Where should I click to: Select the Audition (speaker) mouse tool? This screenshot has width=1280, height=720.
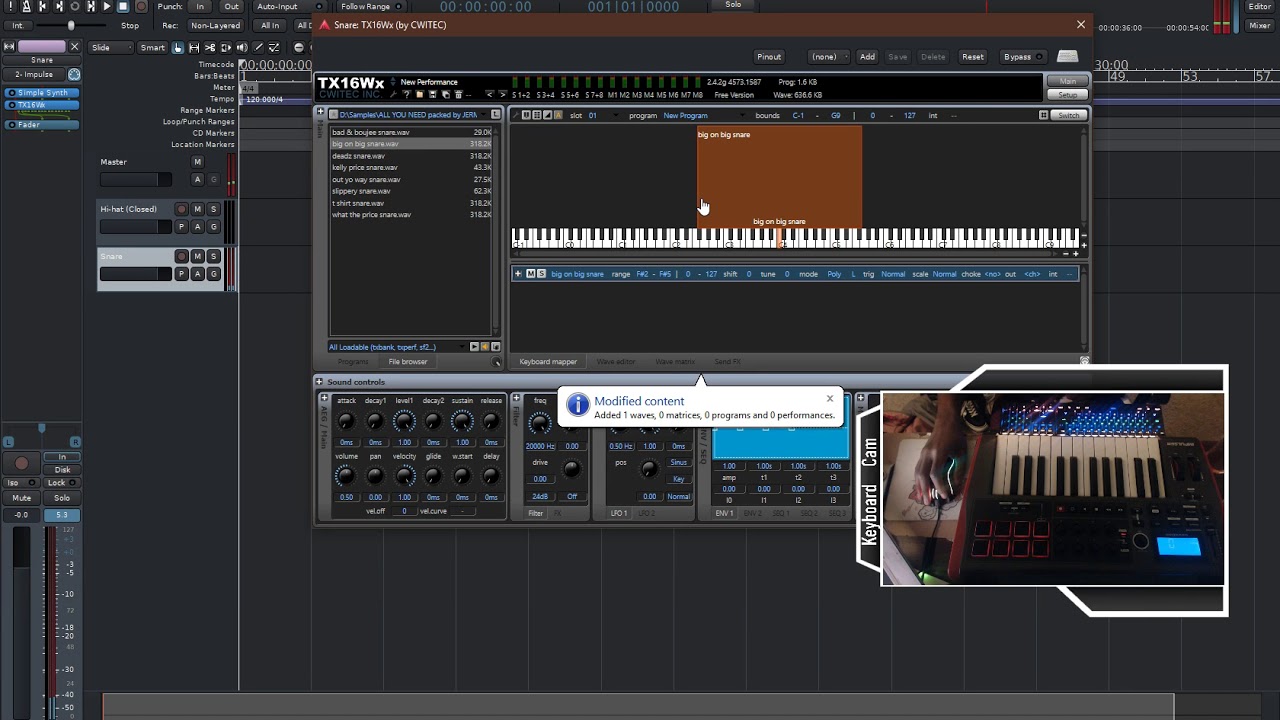pos(242,47)
